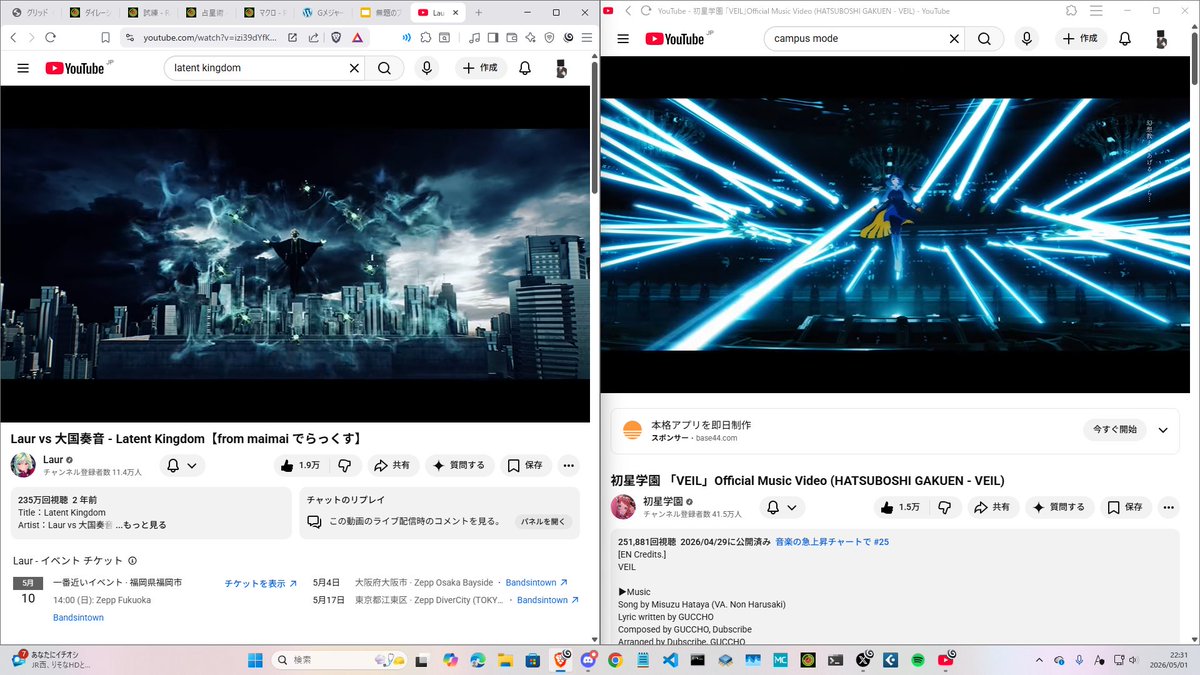Click 今すぐ開始 on the sponsor ad

pyautogui.click(x=1115, y=430)
